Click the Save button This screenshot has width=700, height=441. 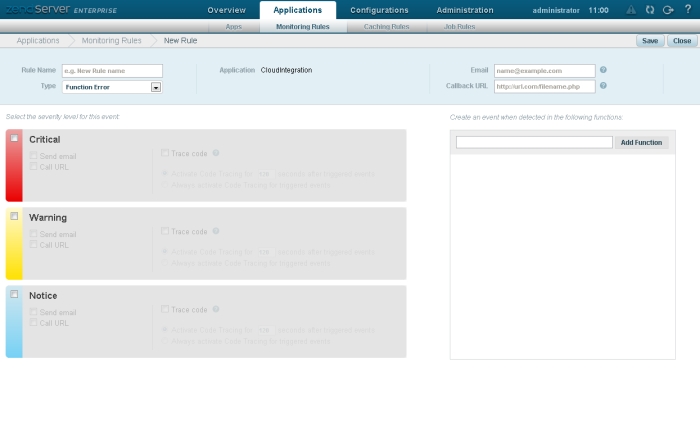650,41
